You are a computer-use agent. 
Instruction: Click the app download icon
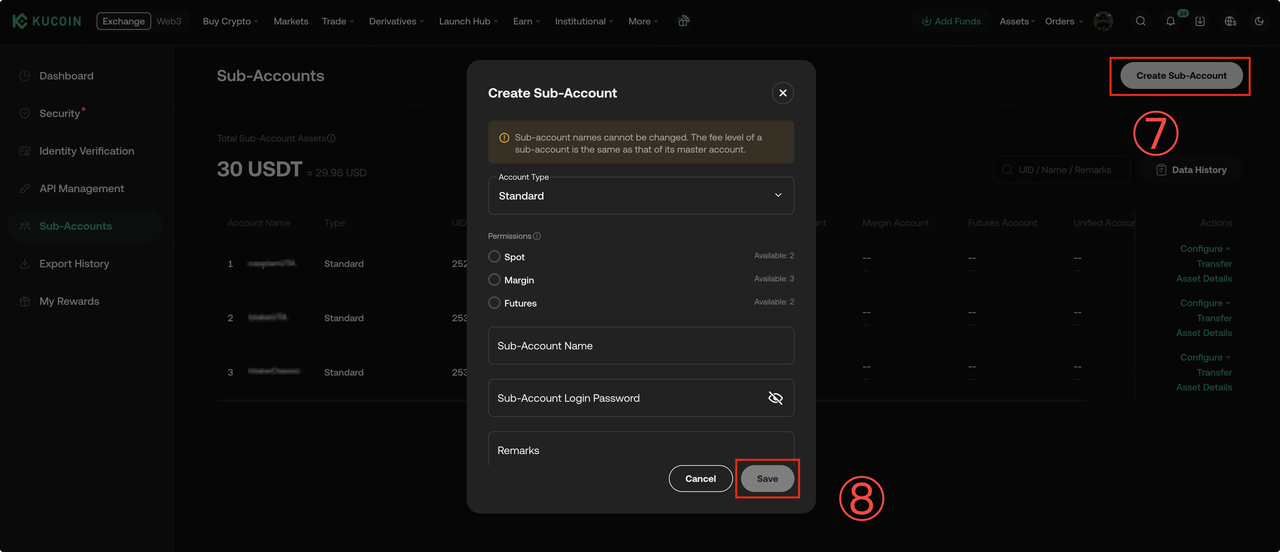click(1200, 21)
